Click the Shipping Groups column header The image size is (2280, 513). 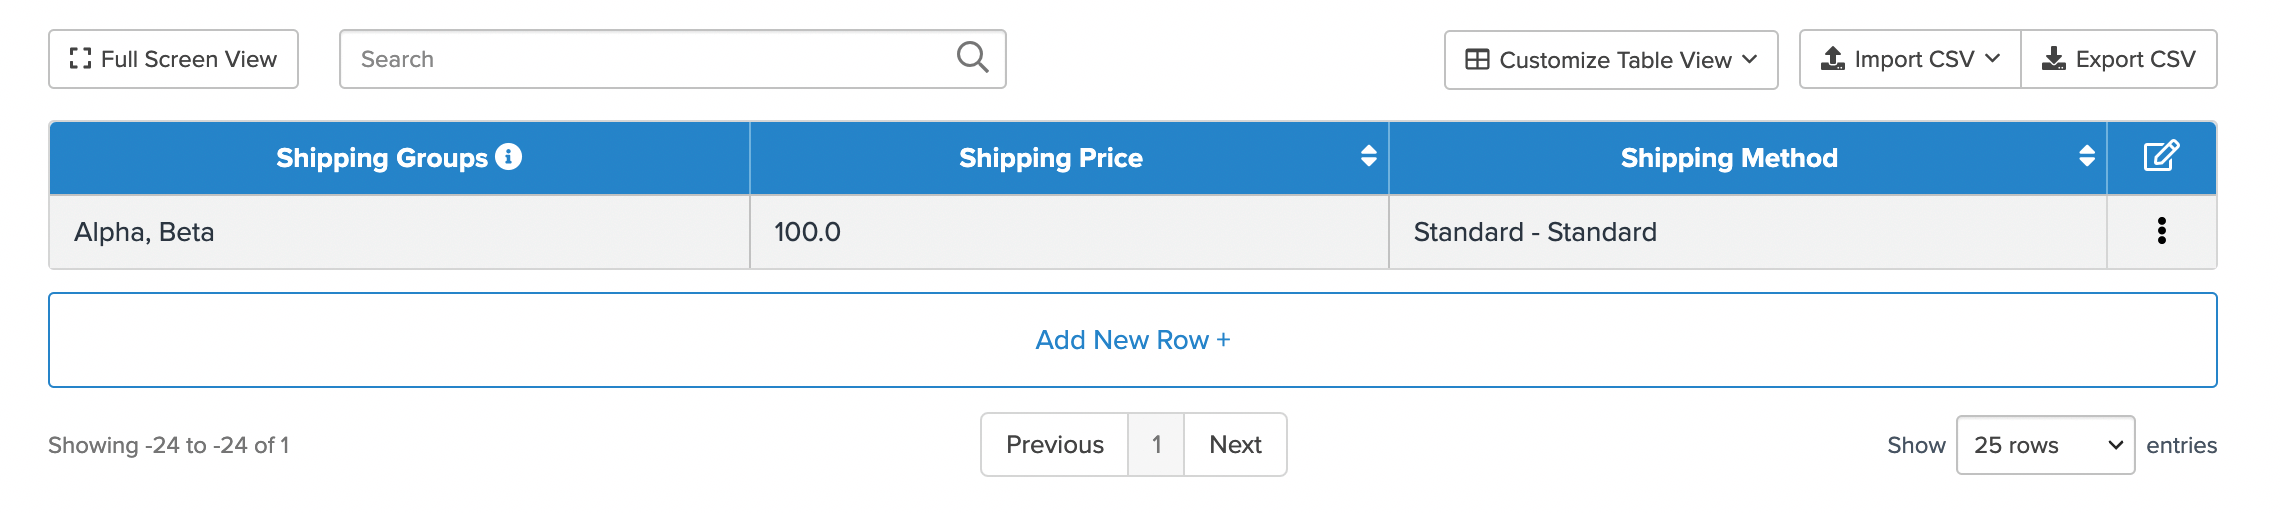coord(382,158)
